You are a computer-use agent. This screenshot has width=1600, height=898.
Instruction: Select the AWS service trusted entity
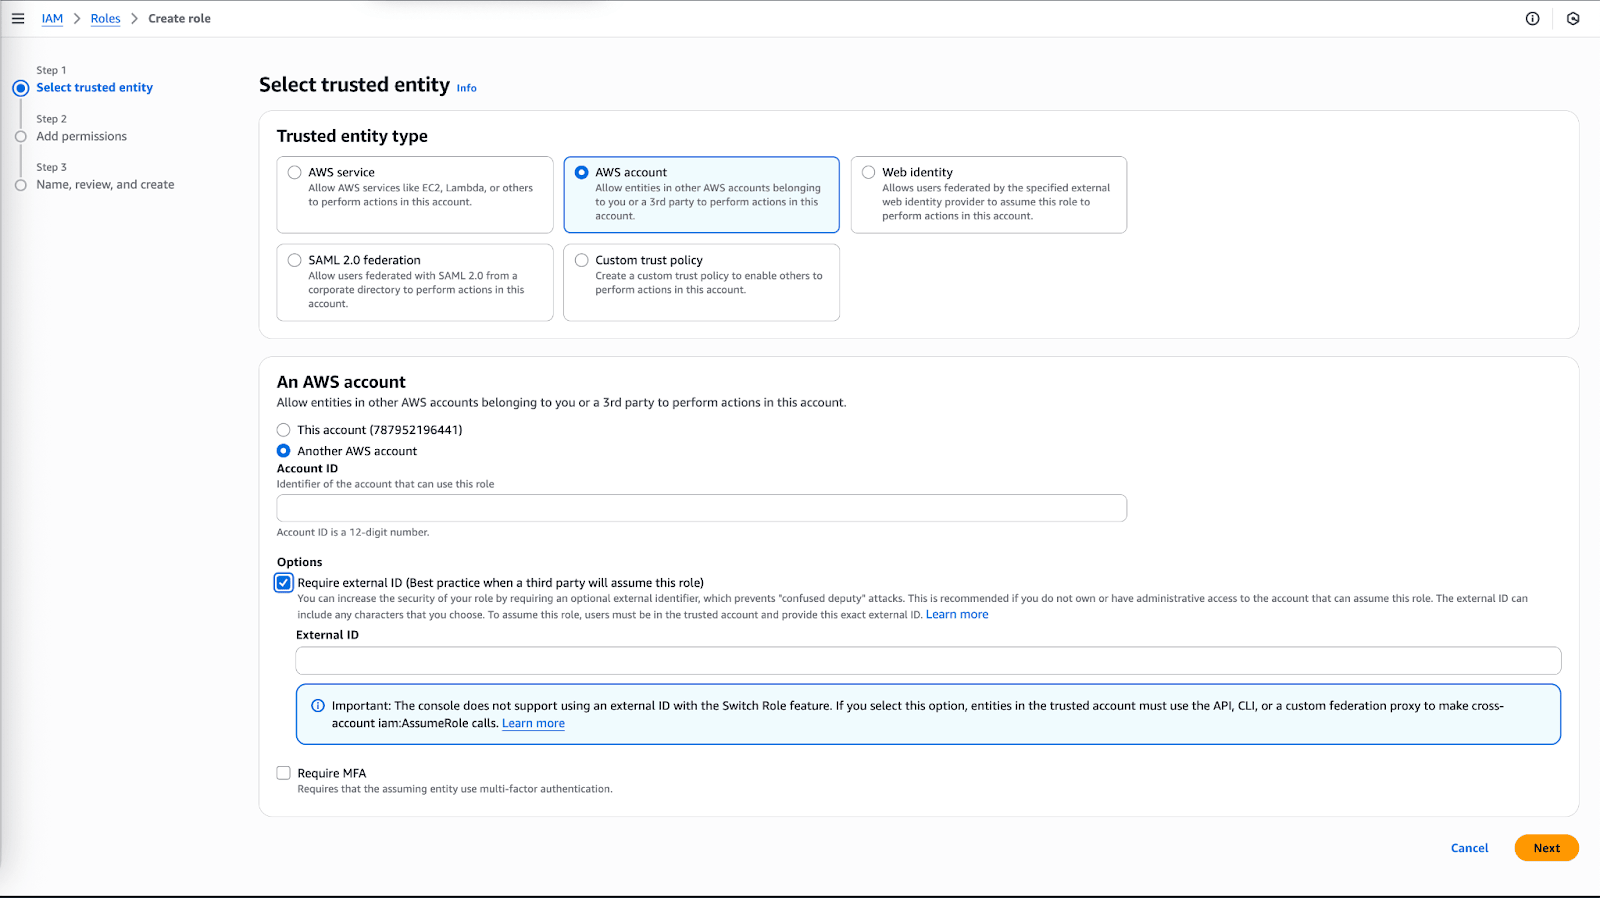pos(294,171)
